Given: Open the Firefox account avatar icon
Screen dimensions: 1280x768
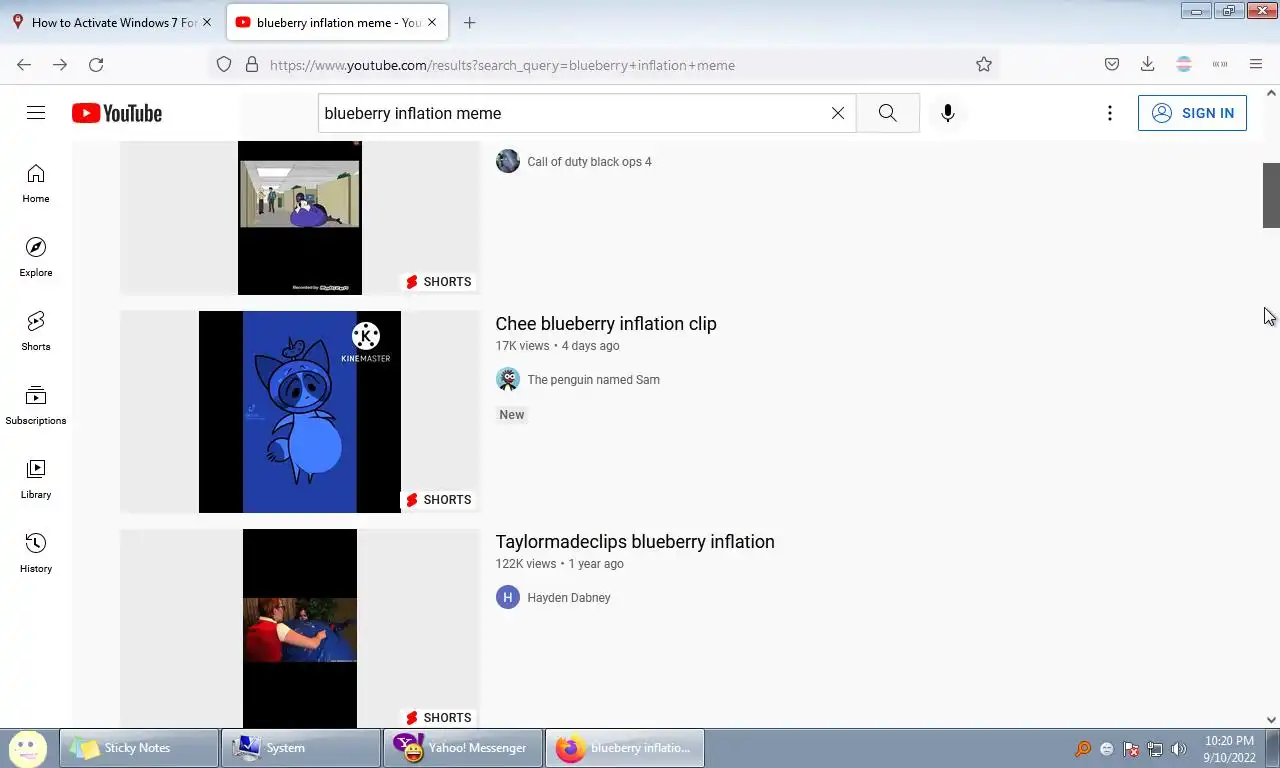Looking at the screenshot, I should click(1184, 65).
